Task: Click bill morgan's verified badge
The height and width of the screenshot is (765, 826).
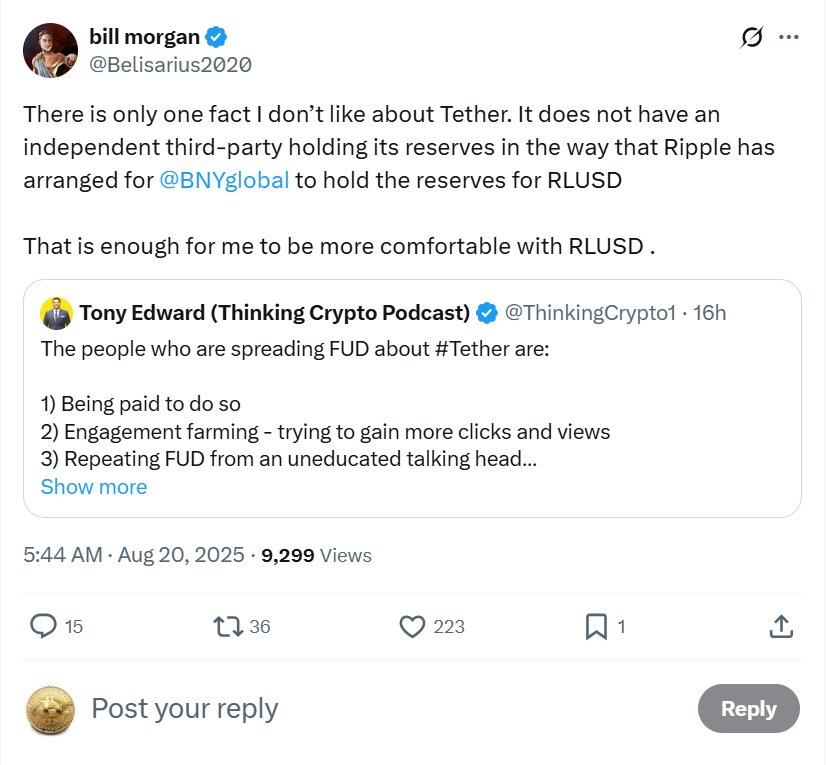Action: 216,38
